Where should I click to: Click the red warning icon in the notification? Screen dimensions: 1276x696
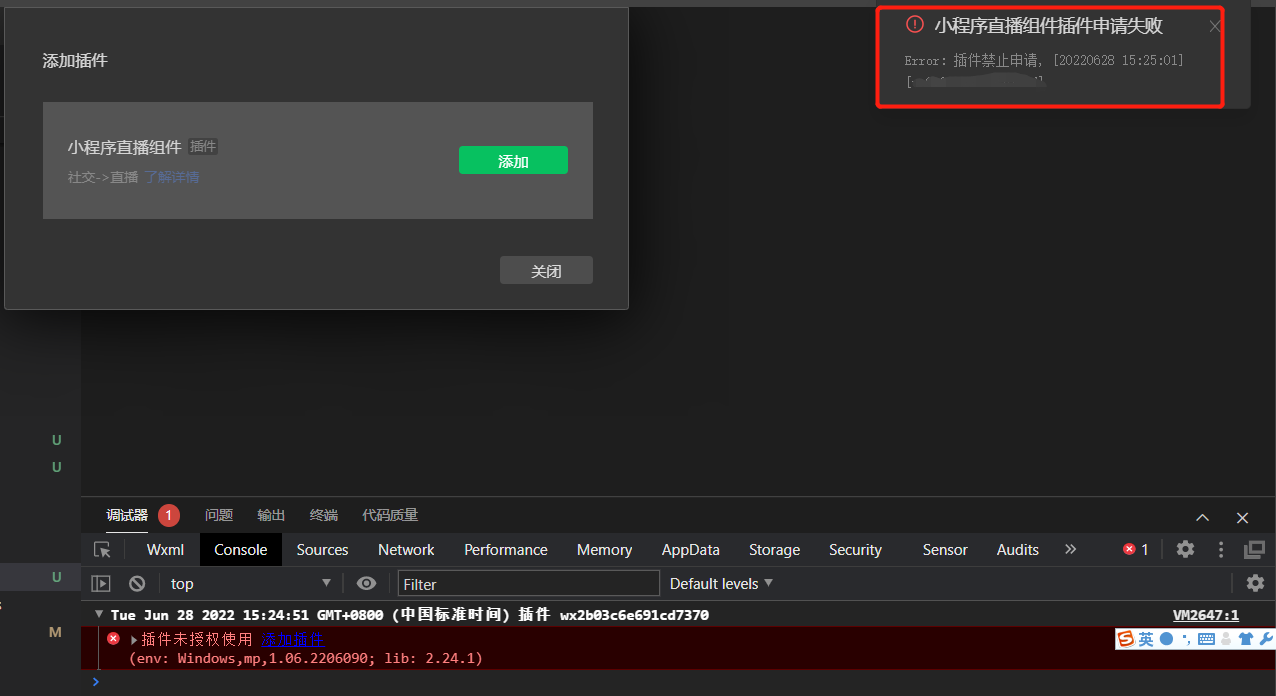tap(915, 25)
